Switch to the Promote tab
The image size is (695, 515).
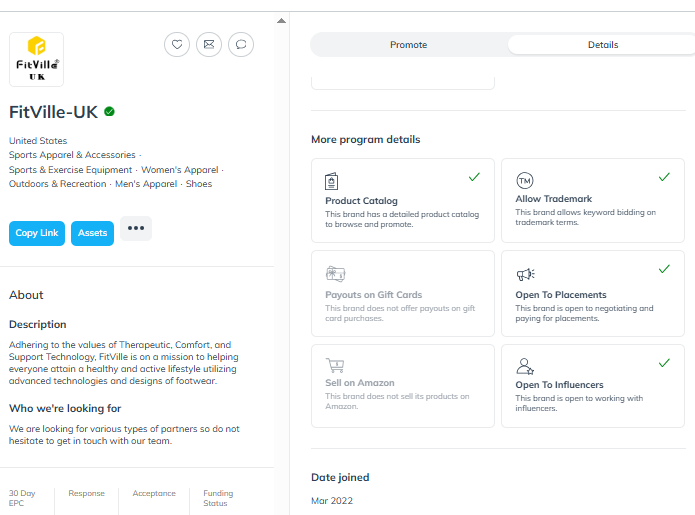(409, 45)
